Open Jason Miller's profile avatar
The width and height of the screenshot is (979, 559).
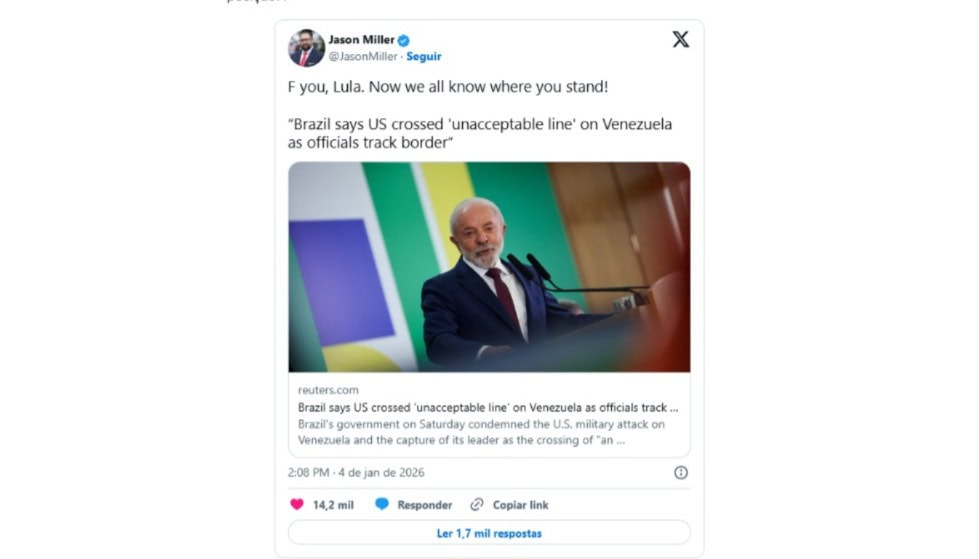(x=306, y=48)
